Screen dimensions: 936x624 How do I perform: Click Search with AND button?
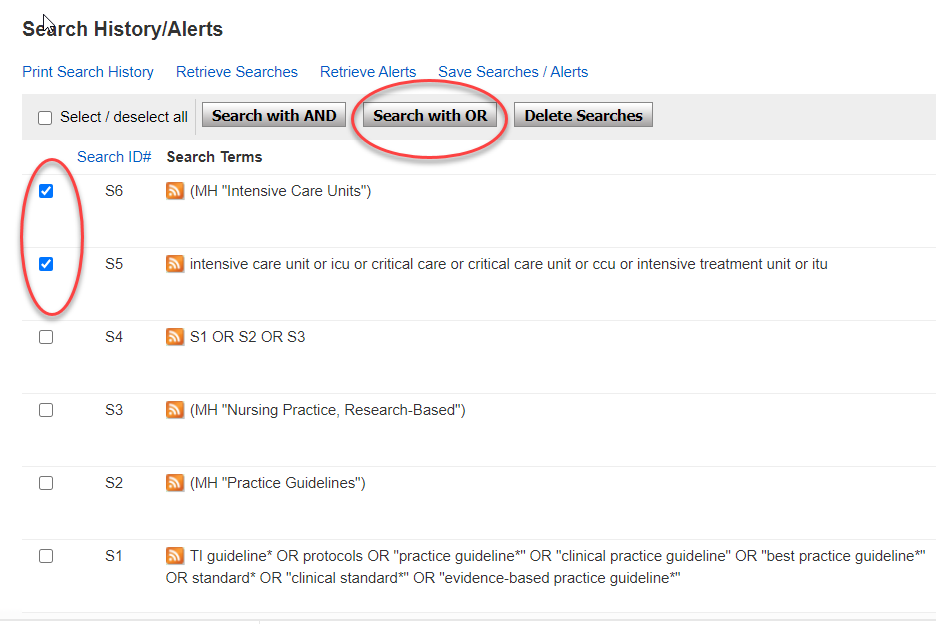(274, 116)
